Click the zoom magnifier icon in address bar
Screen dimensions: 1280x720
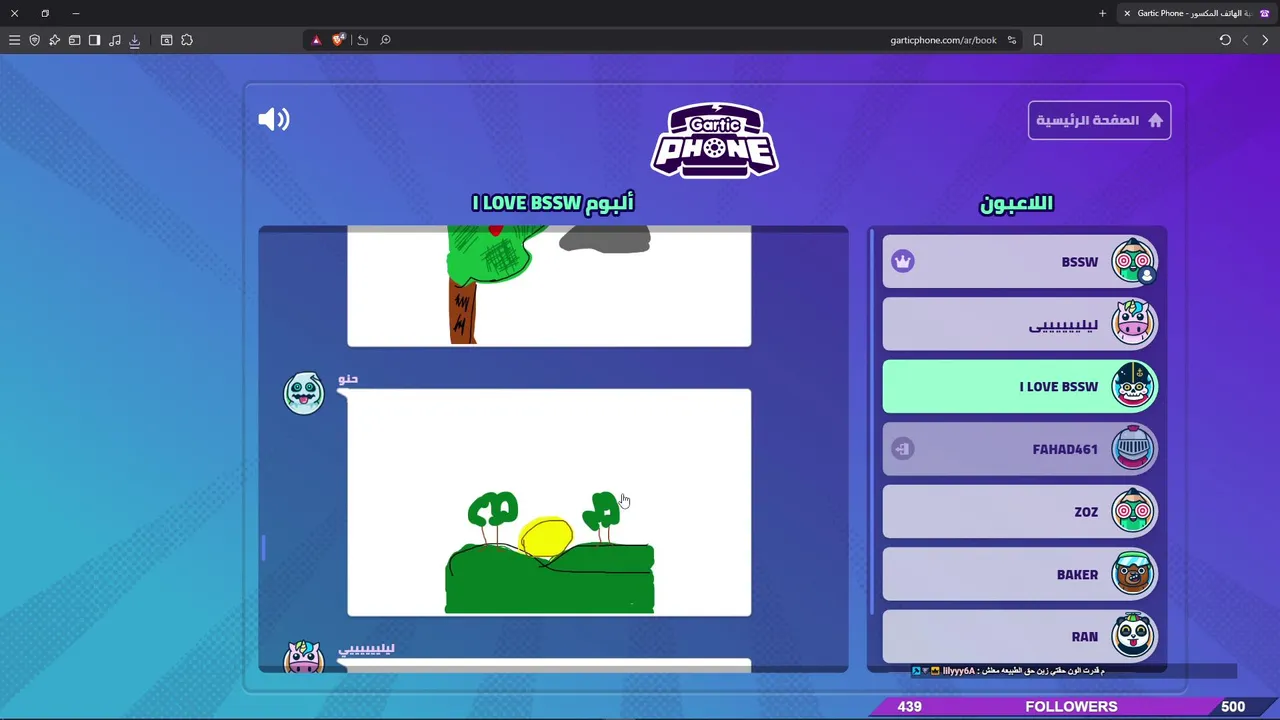pyautogui.click(x=385, y=40)
